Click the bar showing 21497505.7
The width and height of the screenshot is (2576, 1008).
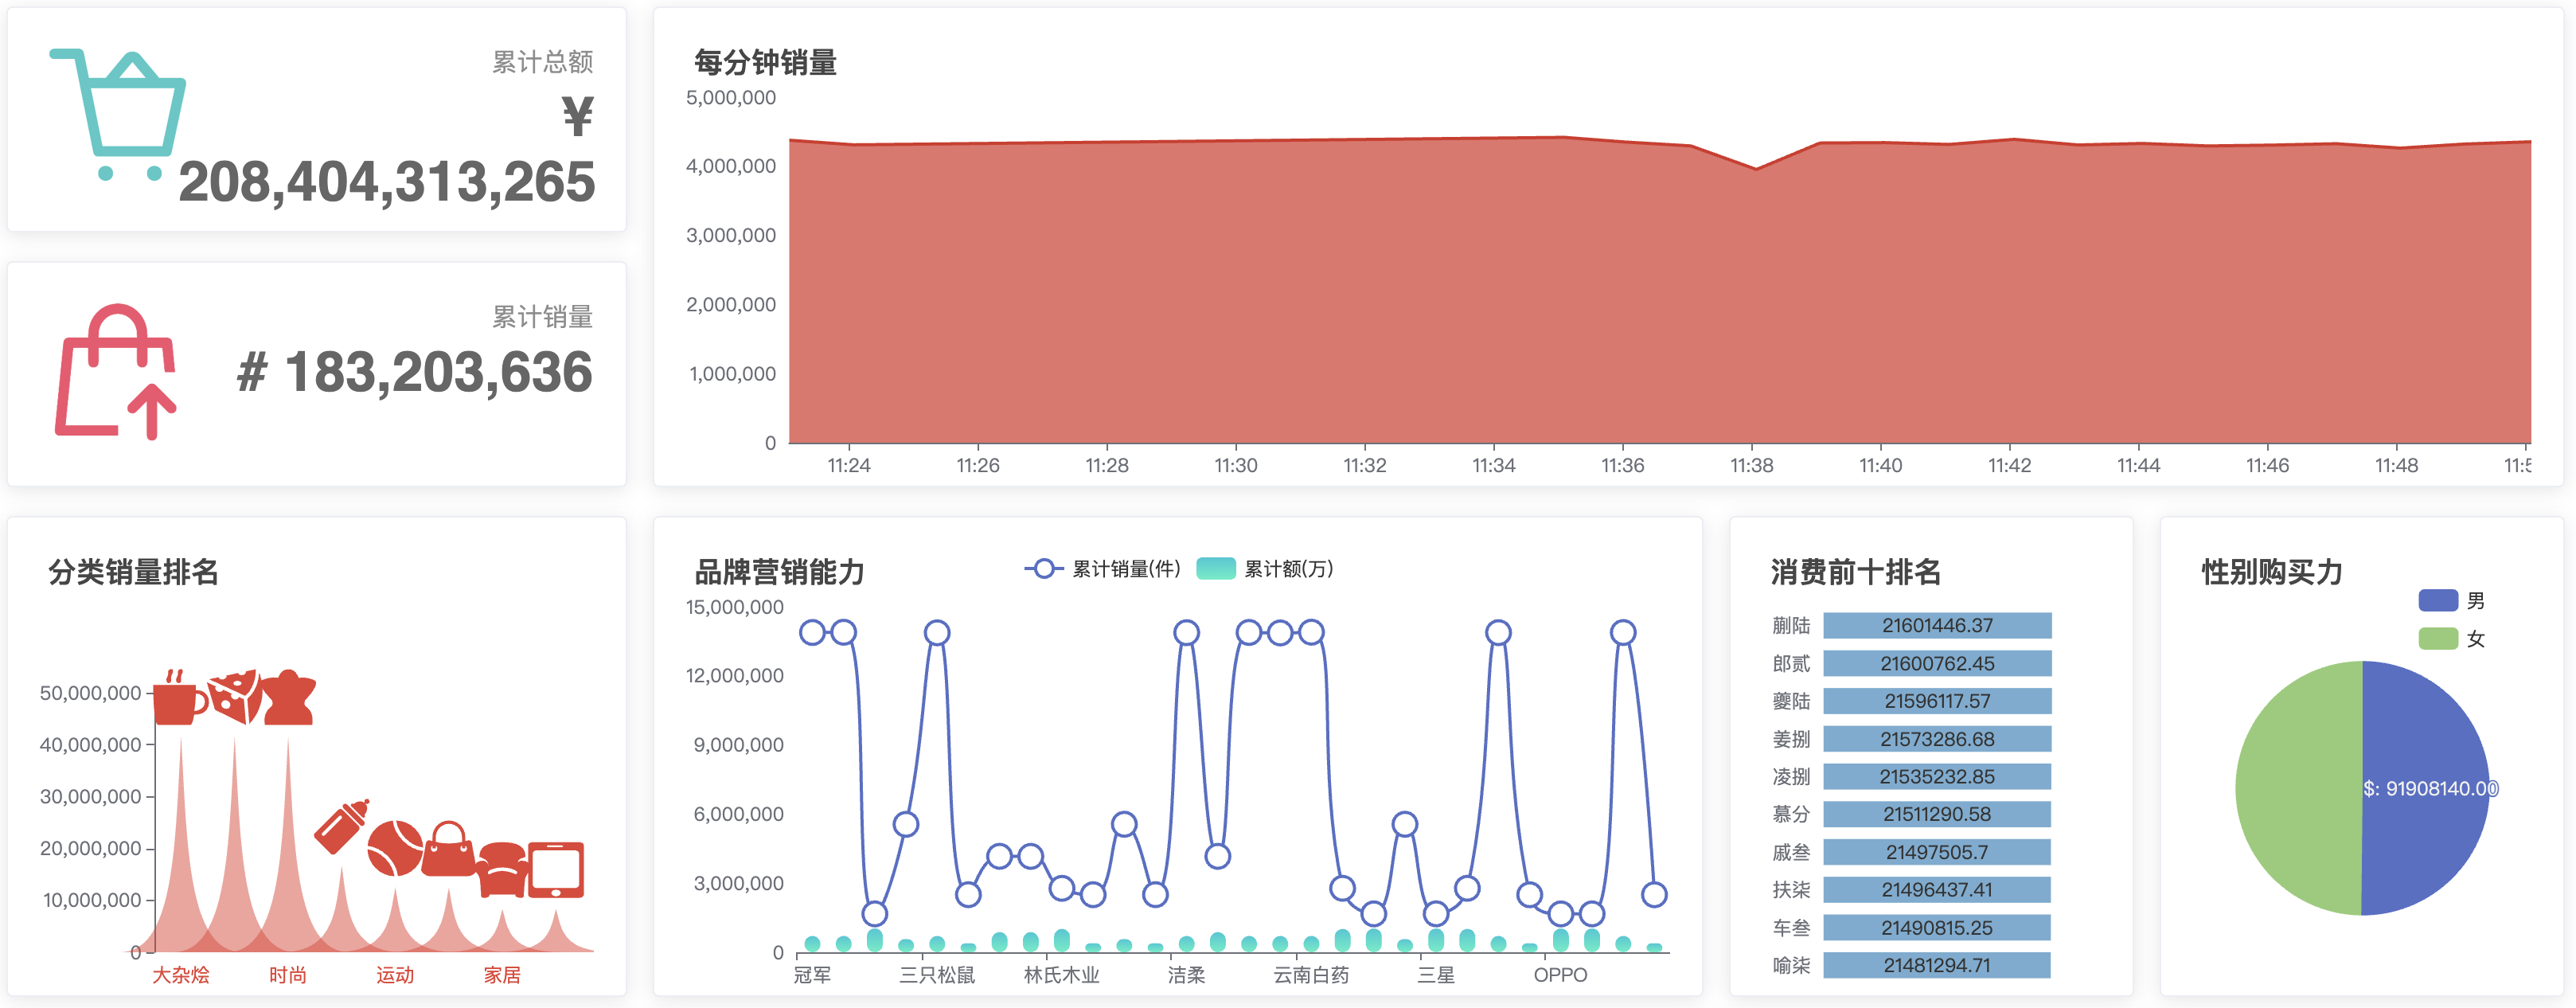tap(1937, 852)
